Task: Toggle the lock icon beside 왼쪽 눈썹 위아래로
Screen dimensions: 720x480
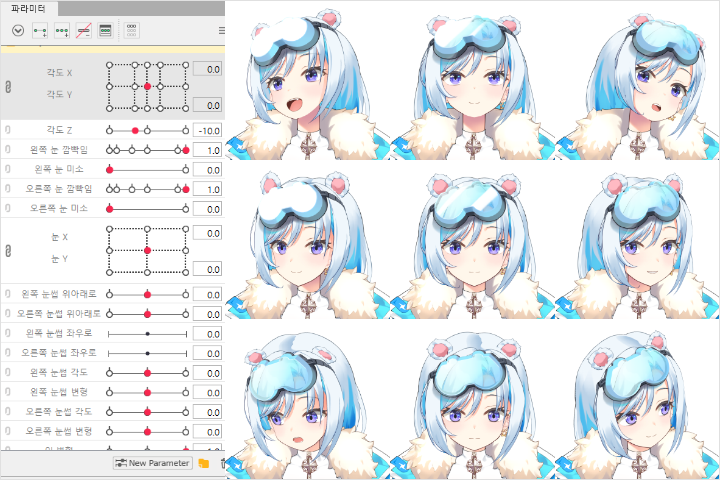Action: pyautogui.click(x=8, y=294)
